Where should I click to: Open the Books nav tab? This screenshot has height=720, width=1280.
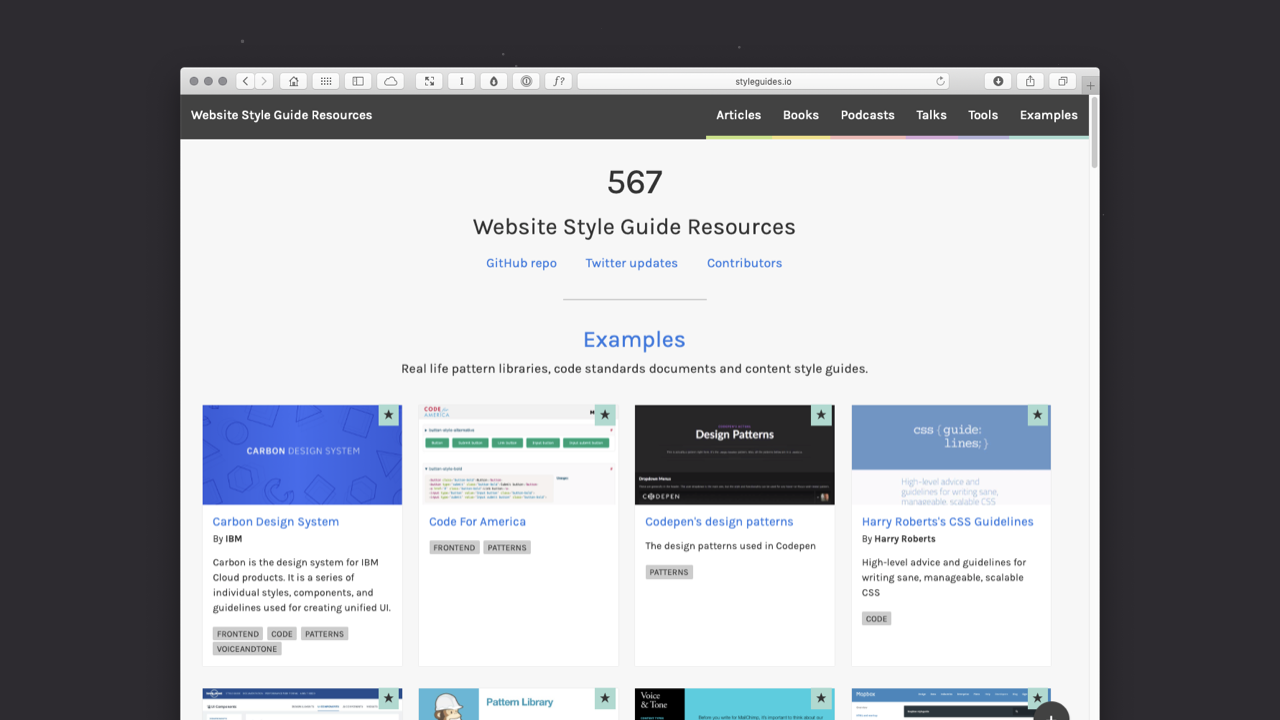point(800,115)
